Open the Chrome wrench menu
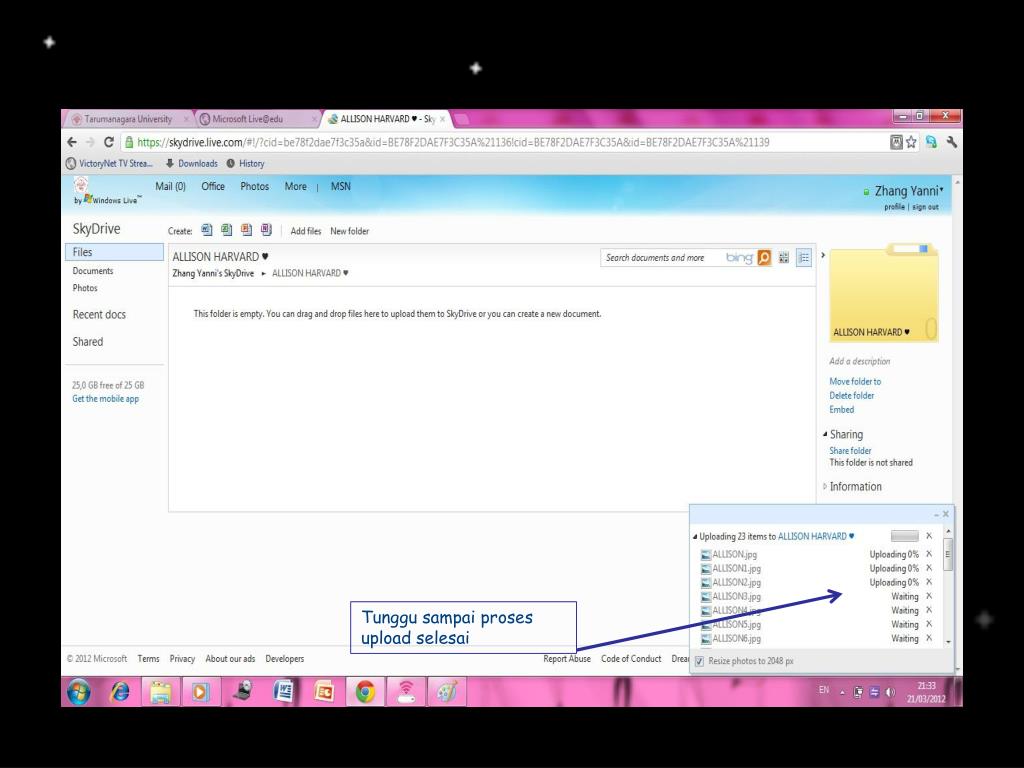The height and width of the screenshot is (768, 1024). (x=952, y=142)
